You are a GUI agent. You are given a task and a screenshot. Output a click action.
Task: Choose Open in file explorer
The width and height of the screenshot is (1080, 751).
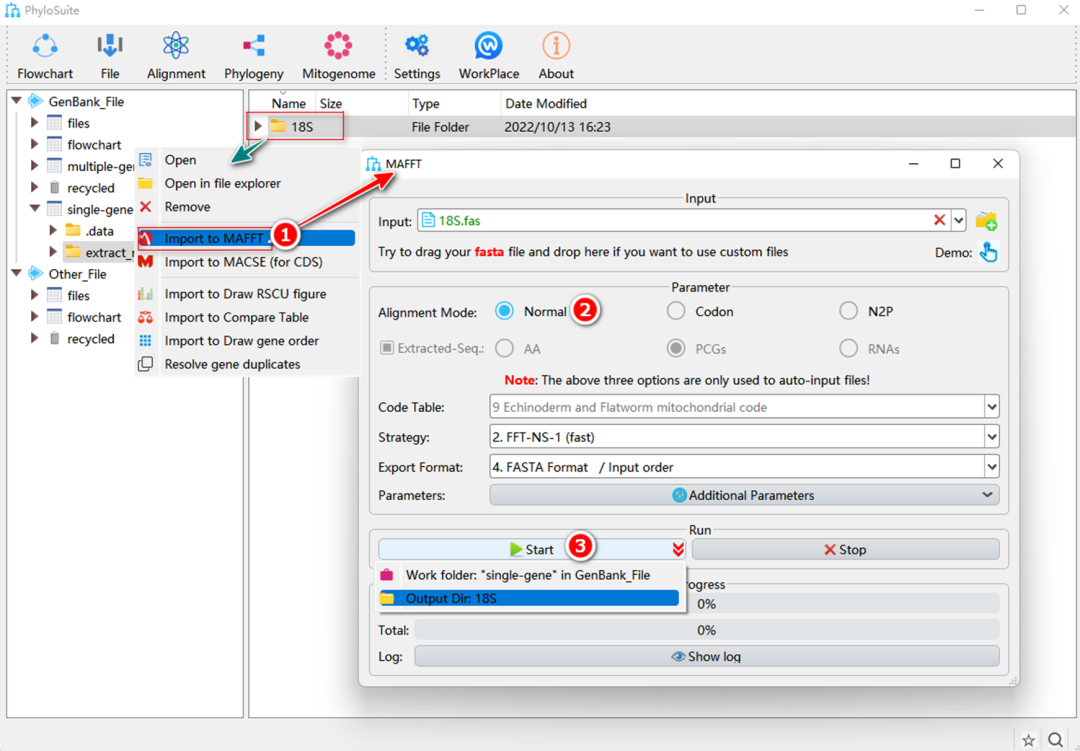point(222,183)
